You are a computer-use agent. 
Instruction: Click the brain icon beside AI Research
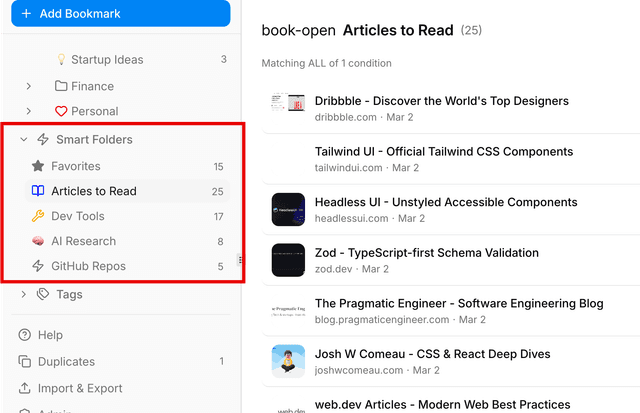pyautogui.click(x=38, y=241)
